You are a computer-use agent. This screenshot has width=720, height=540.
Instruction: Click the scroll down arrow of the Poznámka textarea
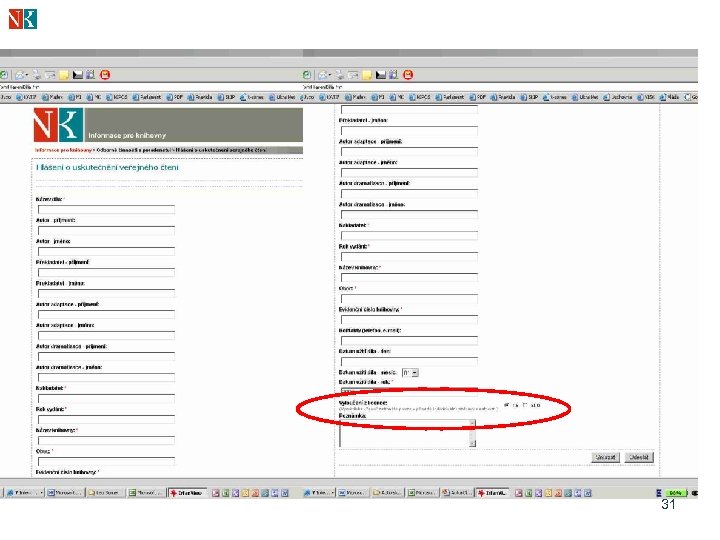(x=472, y=443)
